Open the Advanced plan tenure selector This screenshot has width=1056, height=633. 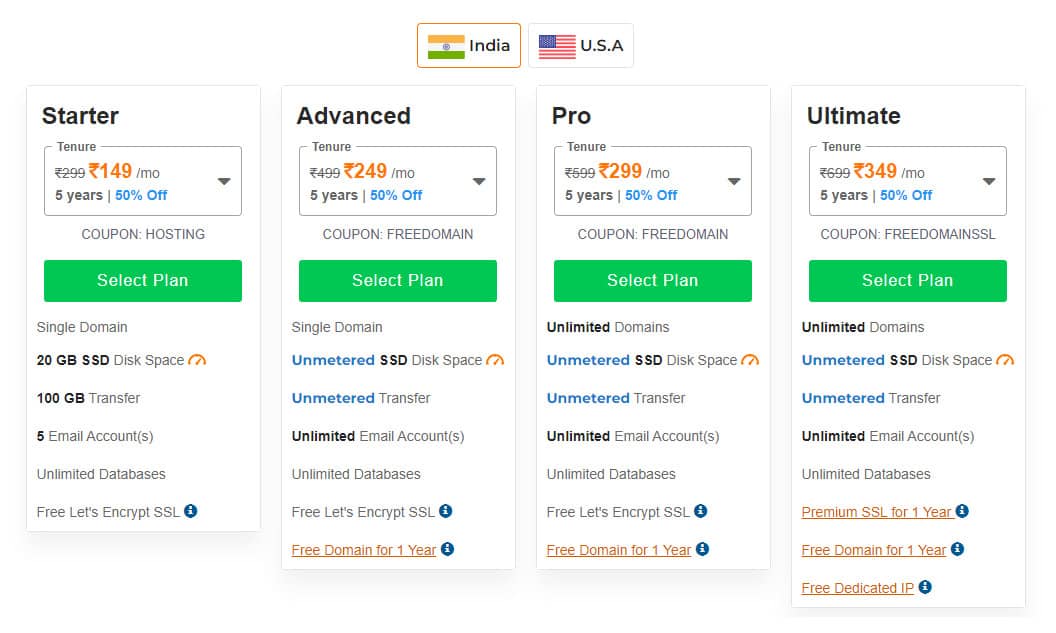[478, 180]
